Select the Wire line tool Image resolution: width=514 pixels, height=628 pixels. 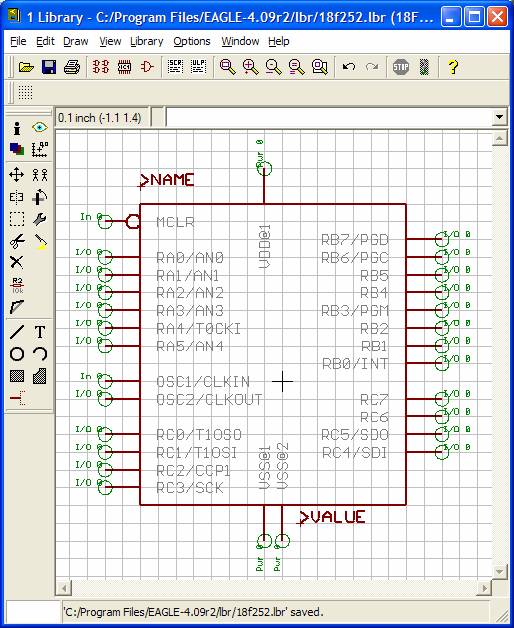[17, 332]
